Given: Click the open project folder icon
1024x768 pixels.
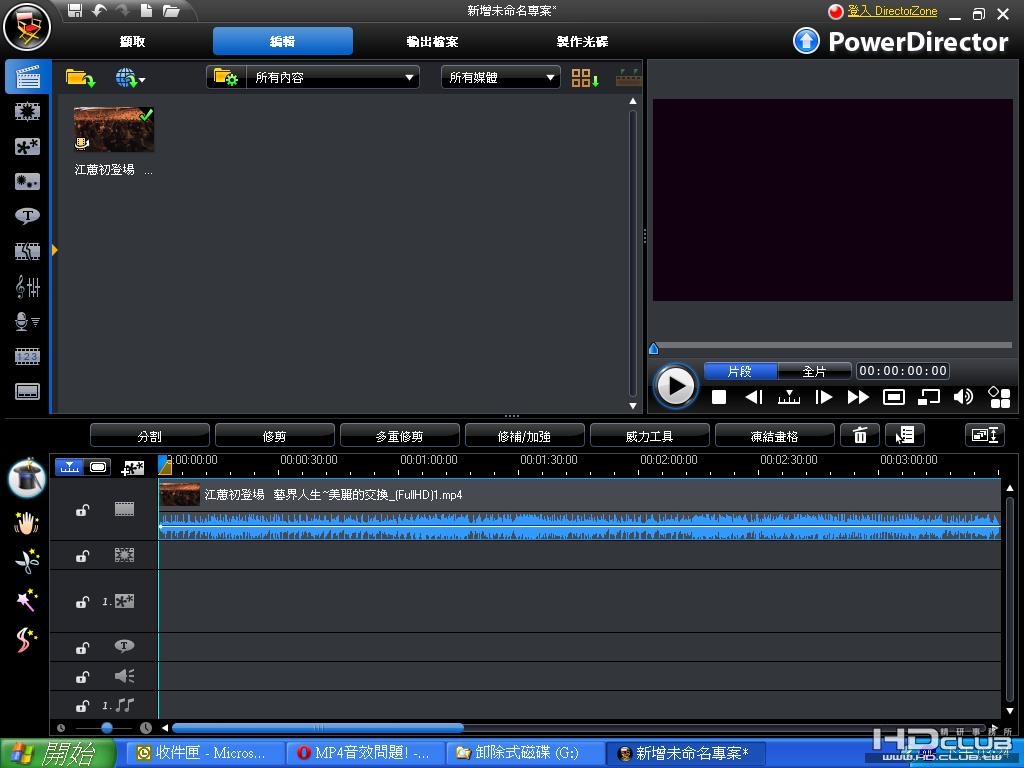Looking at the screenshot, I should click(x=171, y=10).
